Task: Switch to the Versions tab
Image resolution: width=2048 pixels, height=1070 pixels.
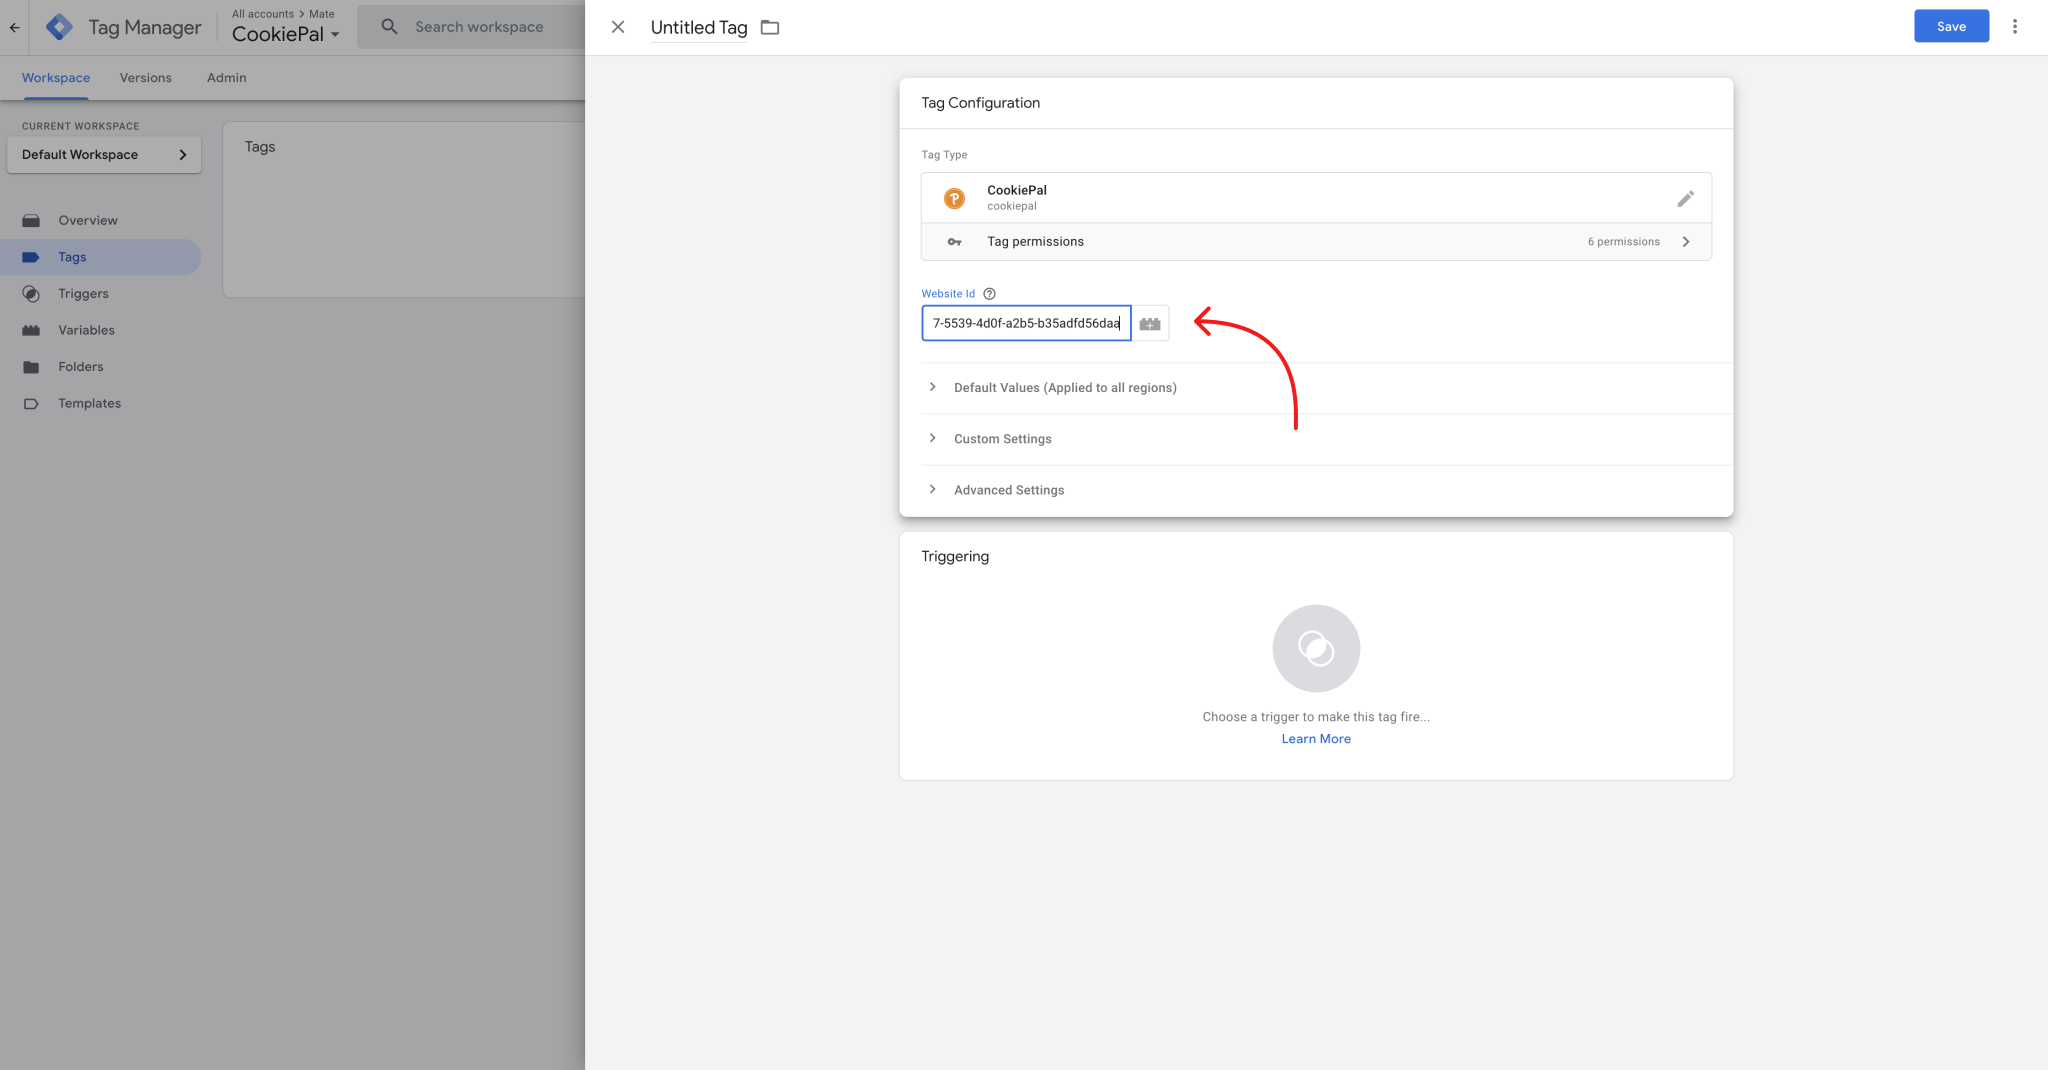Action: pos(145,78)
